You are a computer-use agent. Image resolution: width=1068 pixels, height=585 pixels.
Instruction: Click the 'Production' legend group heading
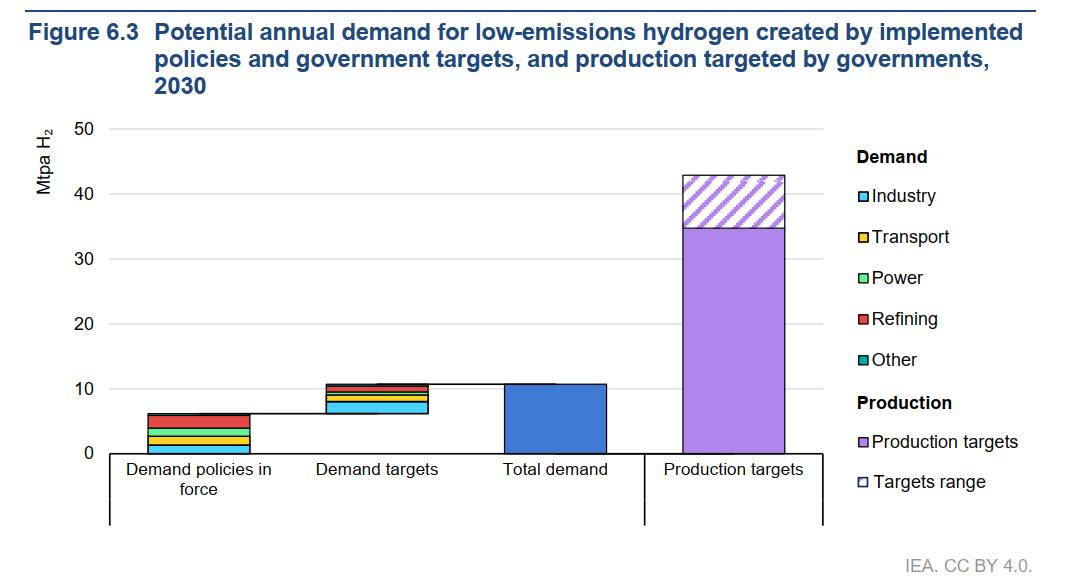(x=904, y=403)
